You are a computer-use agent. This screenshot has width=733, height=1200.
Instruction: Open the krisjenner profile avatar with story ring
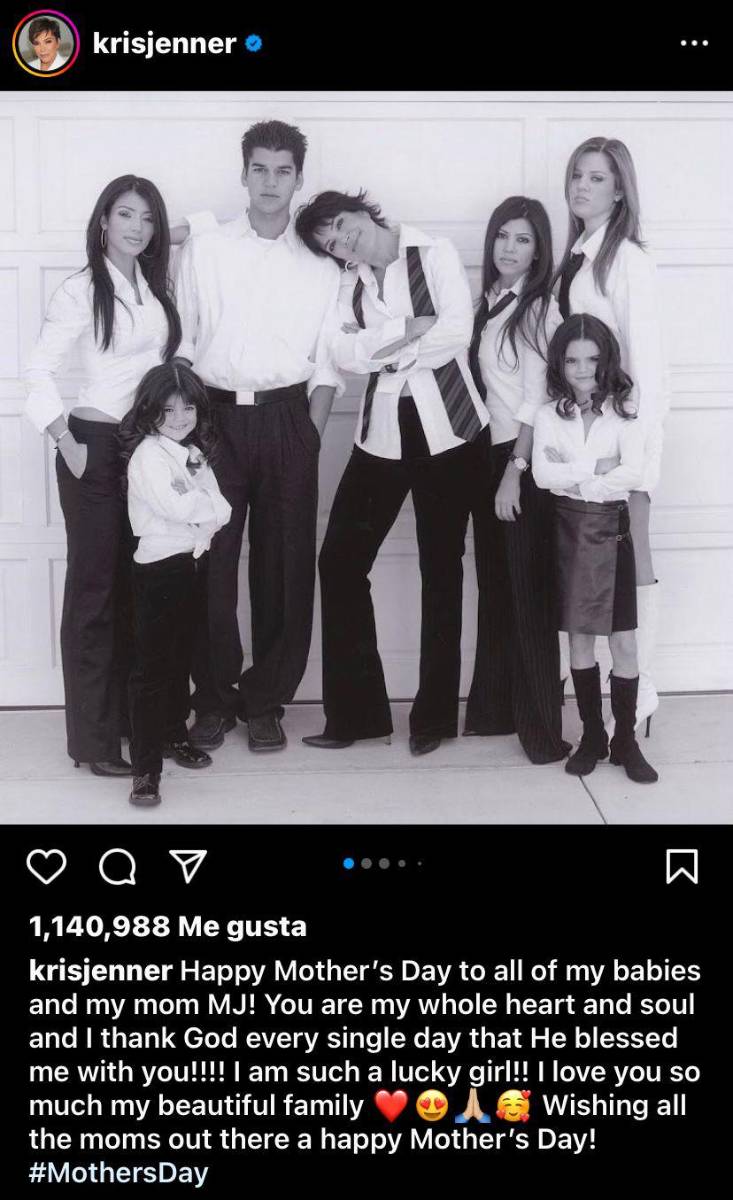pyautogui.click(x=45, y=44)
